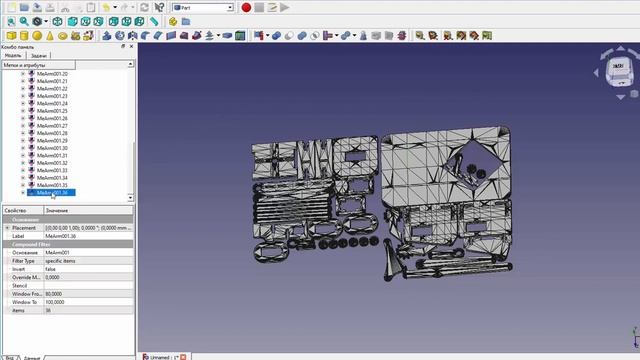Click the Labels & Attributes column header
640x360 pixels.
tap(38, 65)
